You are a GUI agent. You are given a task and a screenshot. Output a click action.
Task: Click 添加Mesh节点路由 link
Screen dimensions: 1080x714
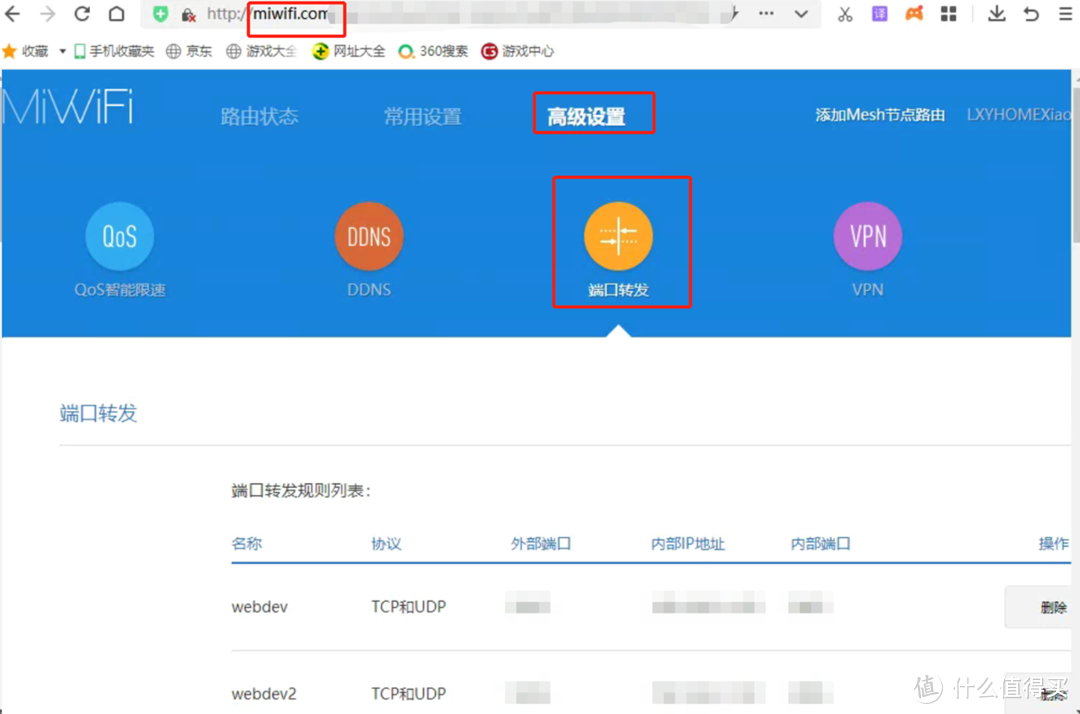880,115
